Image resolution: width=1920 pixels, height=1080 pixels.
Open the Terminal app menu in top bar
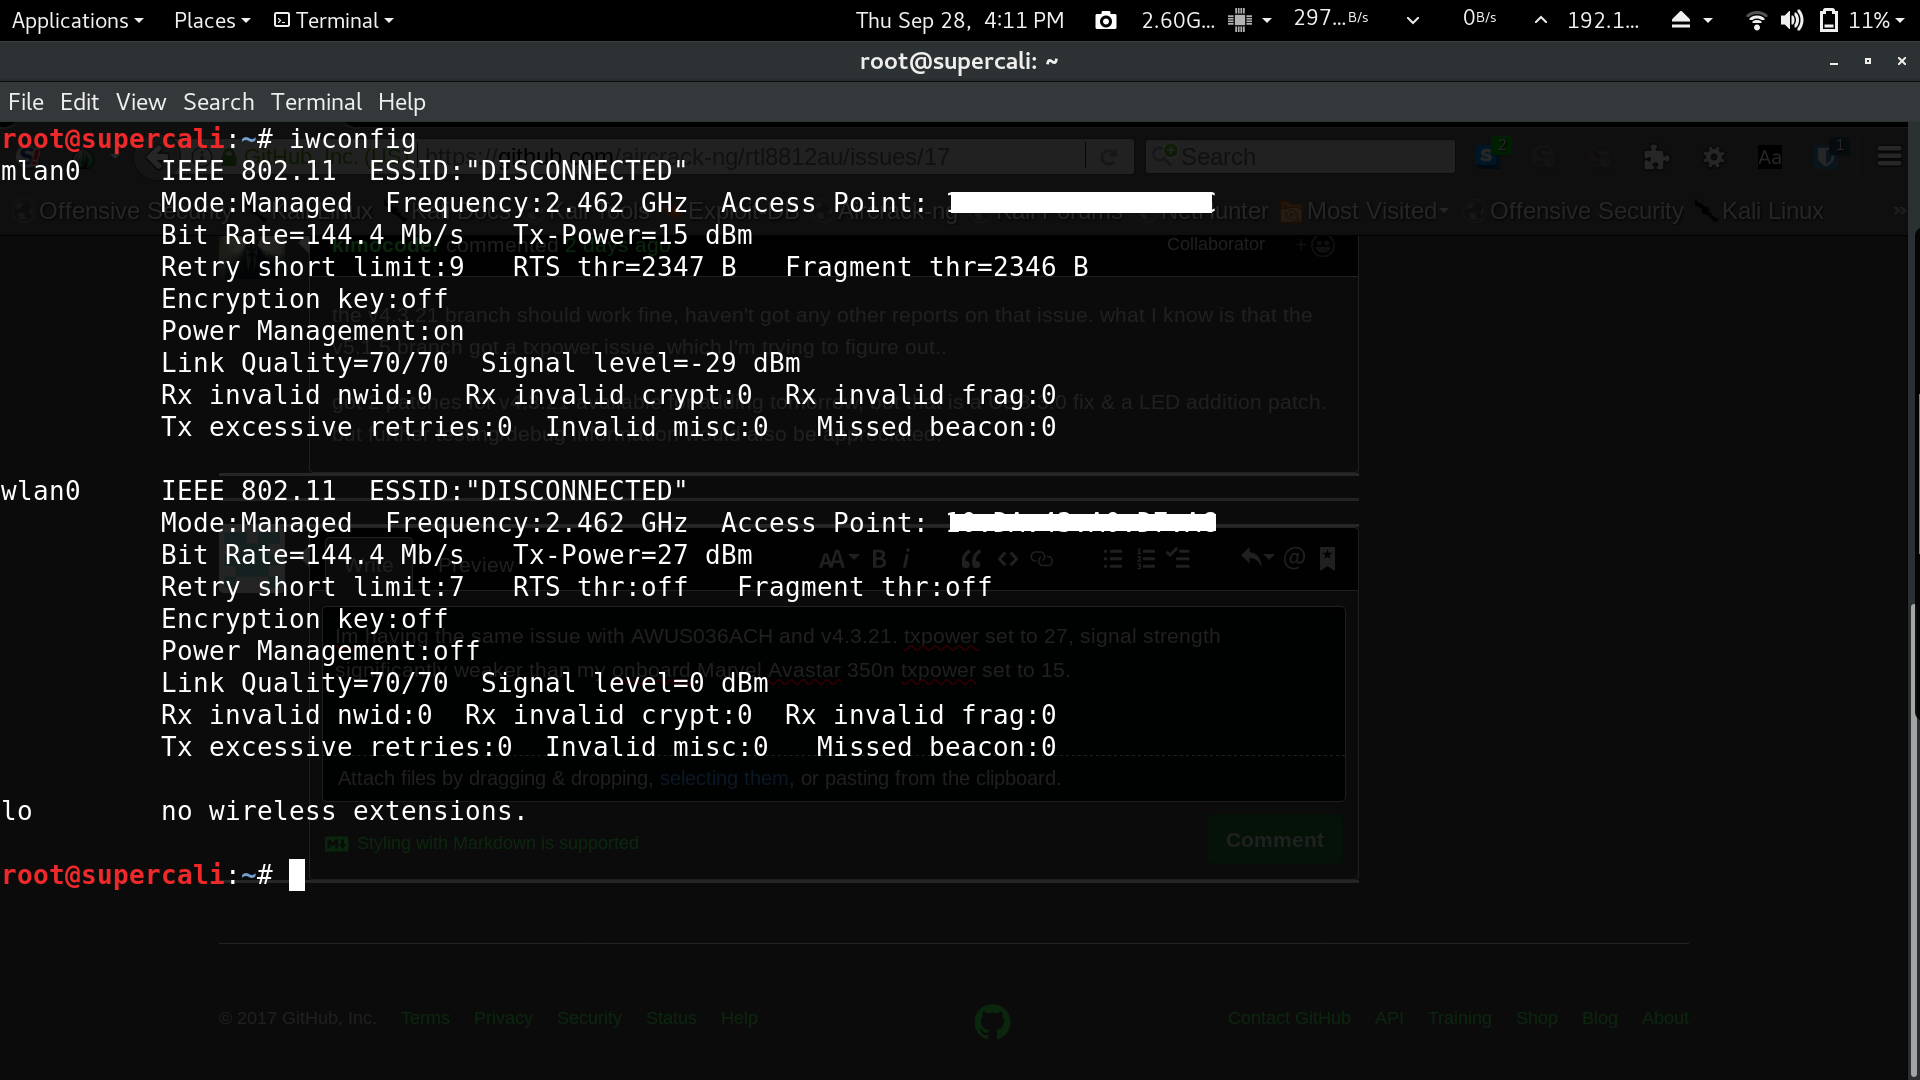[334, 20]
